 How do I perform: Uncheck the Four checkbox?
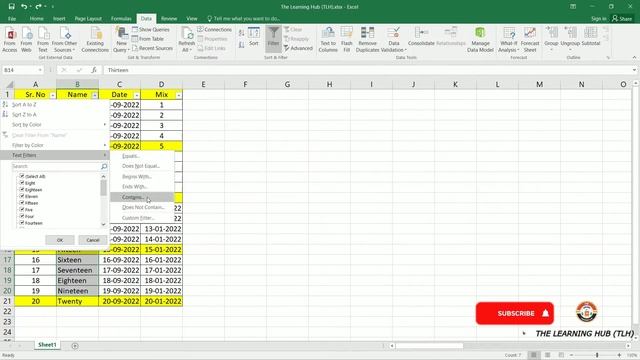(x=22, y=216)
